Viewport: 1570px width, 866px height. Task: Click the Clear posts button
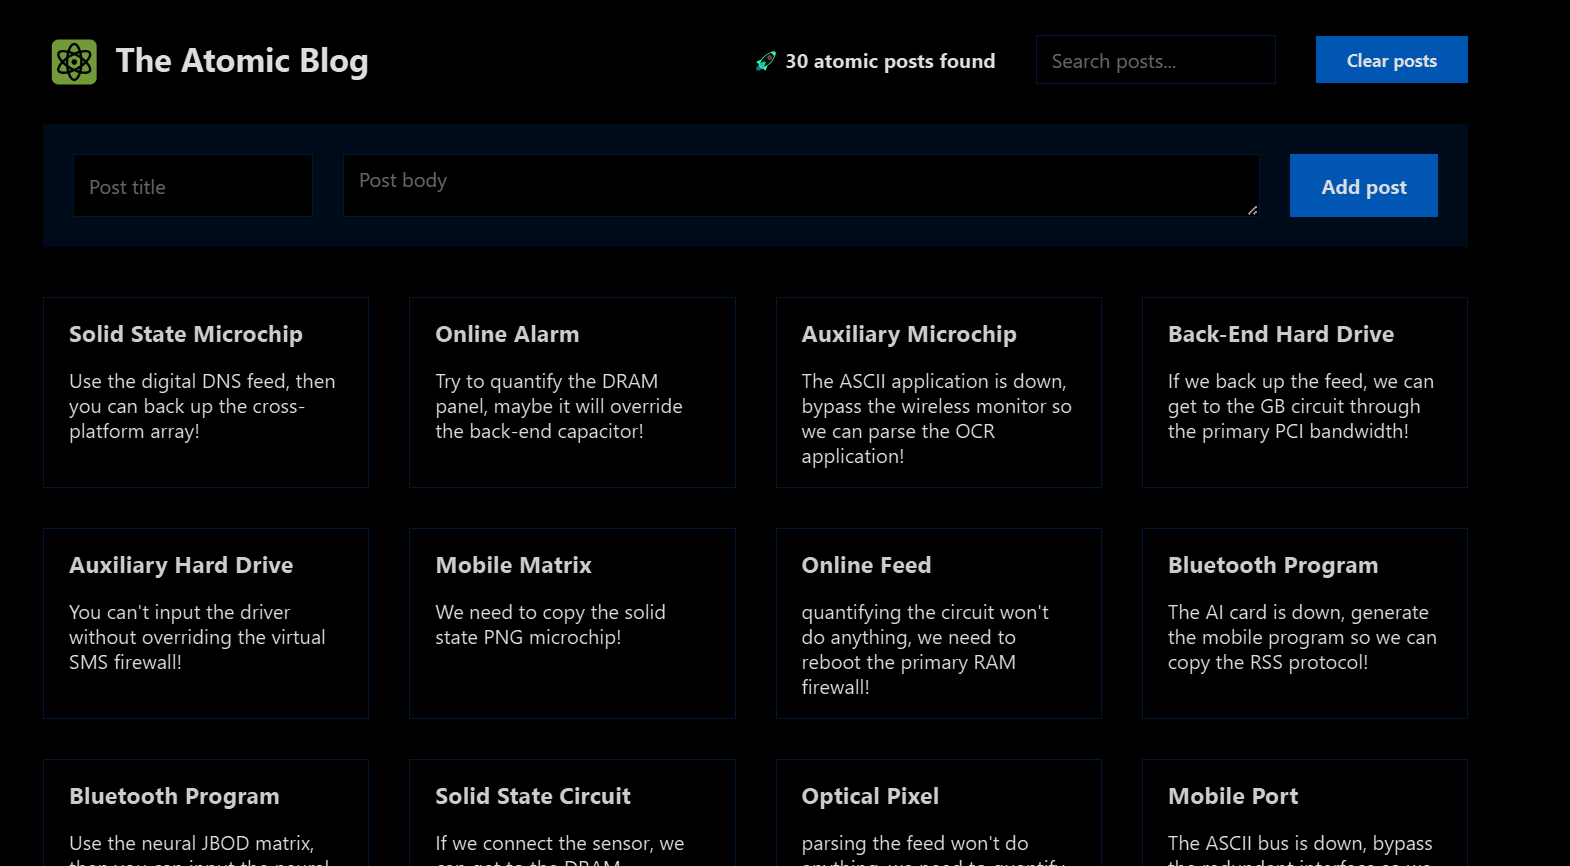click(1391, 60)
